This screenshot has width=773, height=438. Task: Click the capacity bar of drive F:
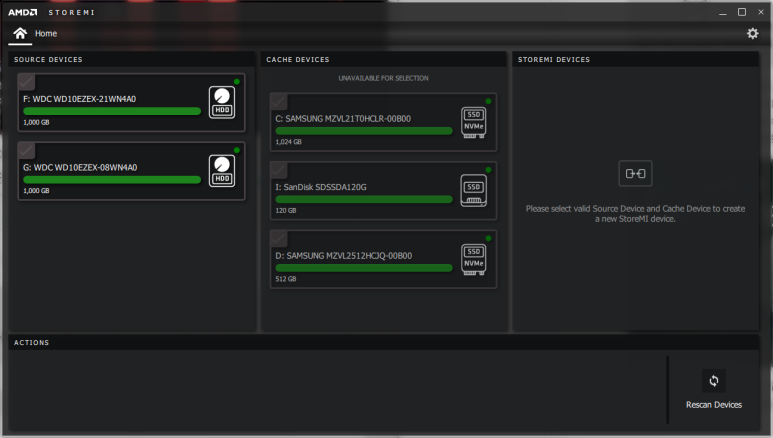coord(112,111)
